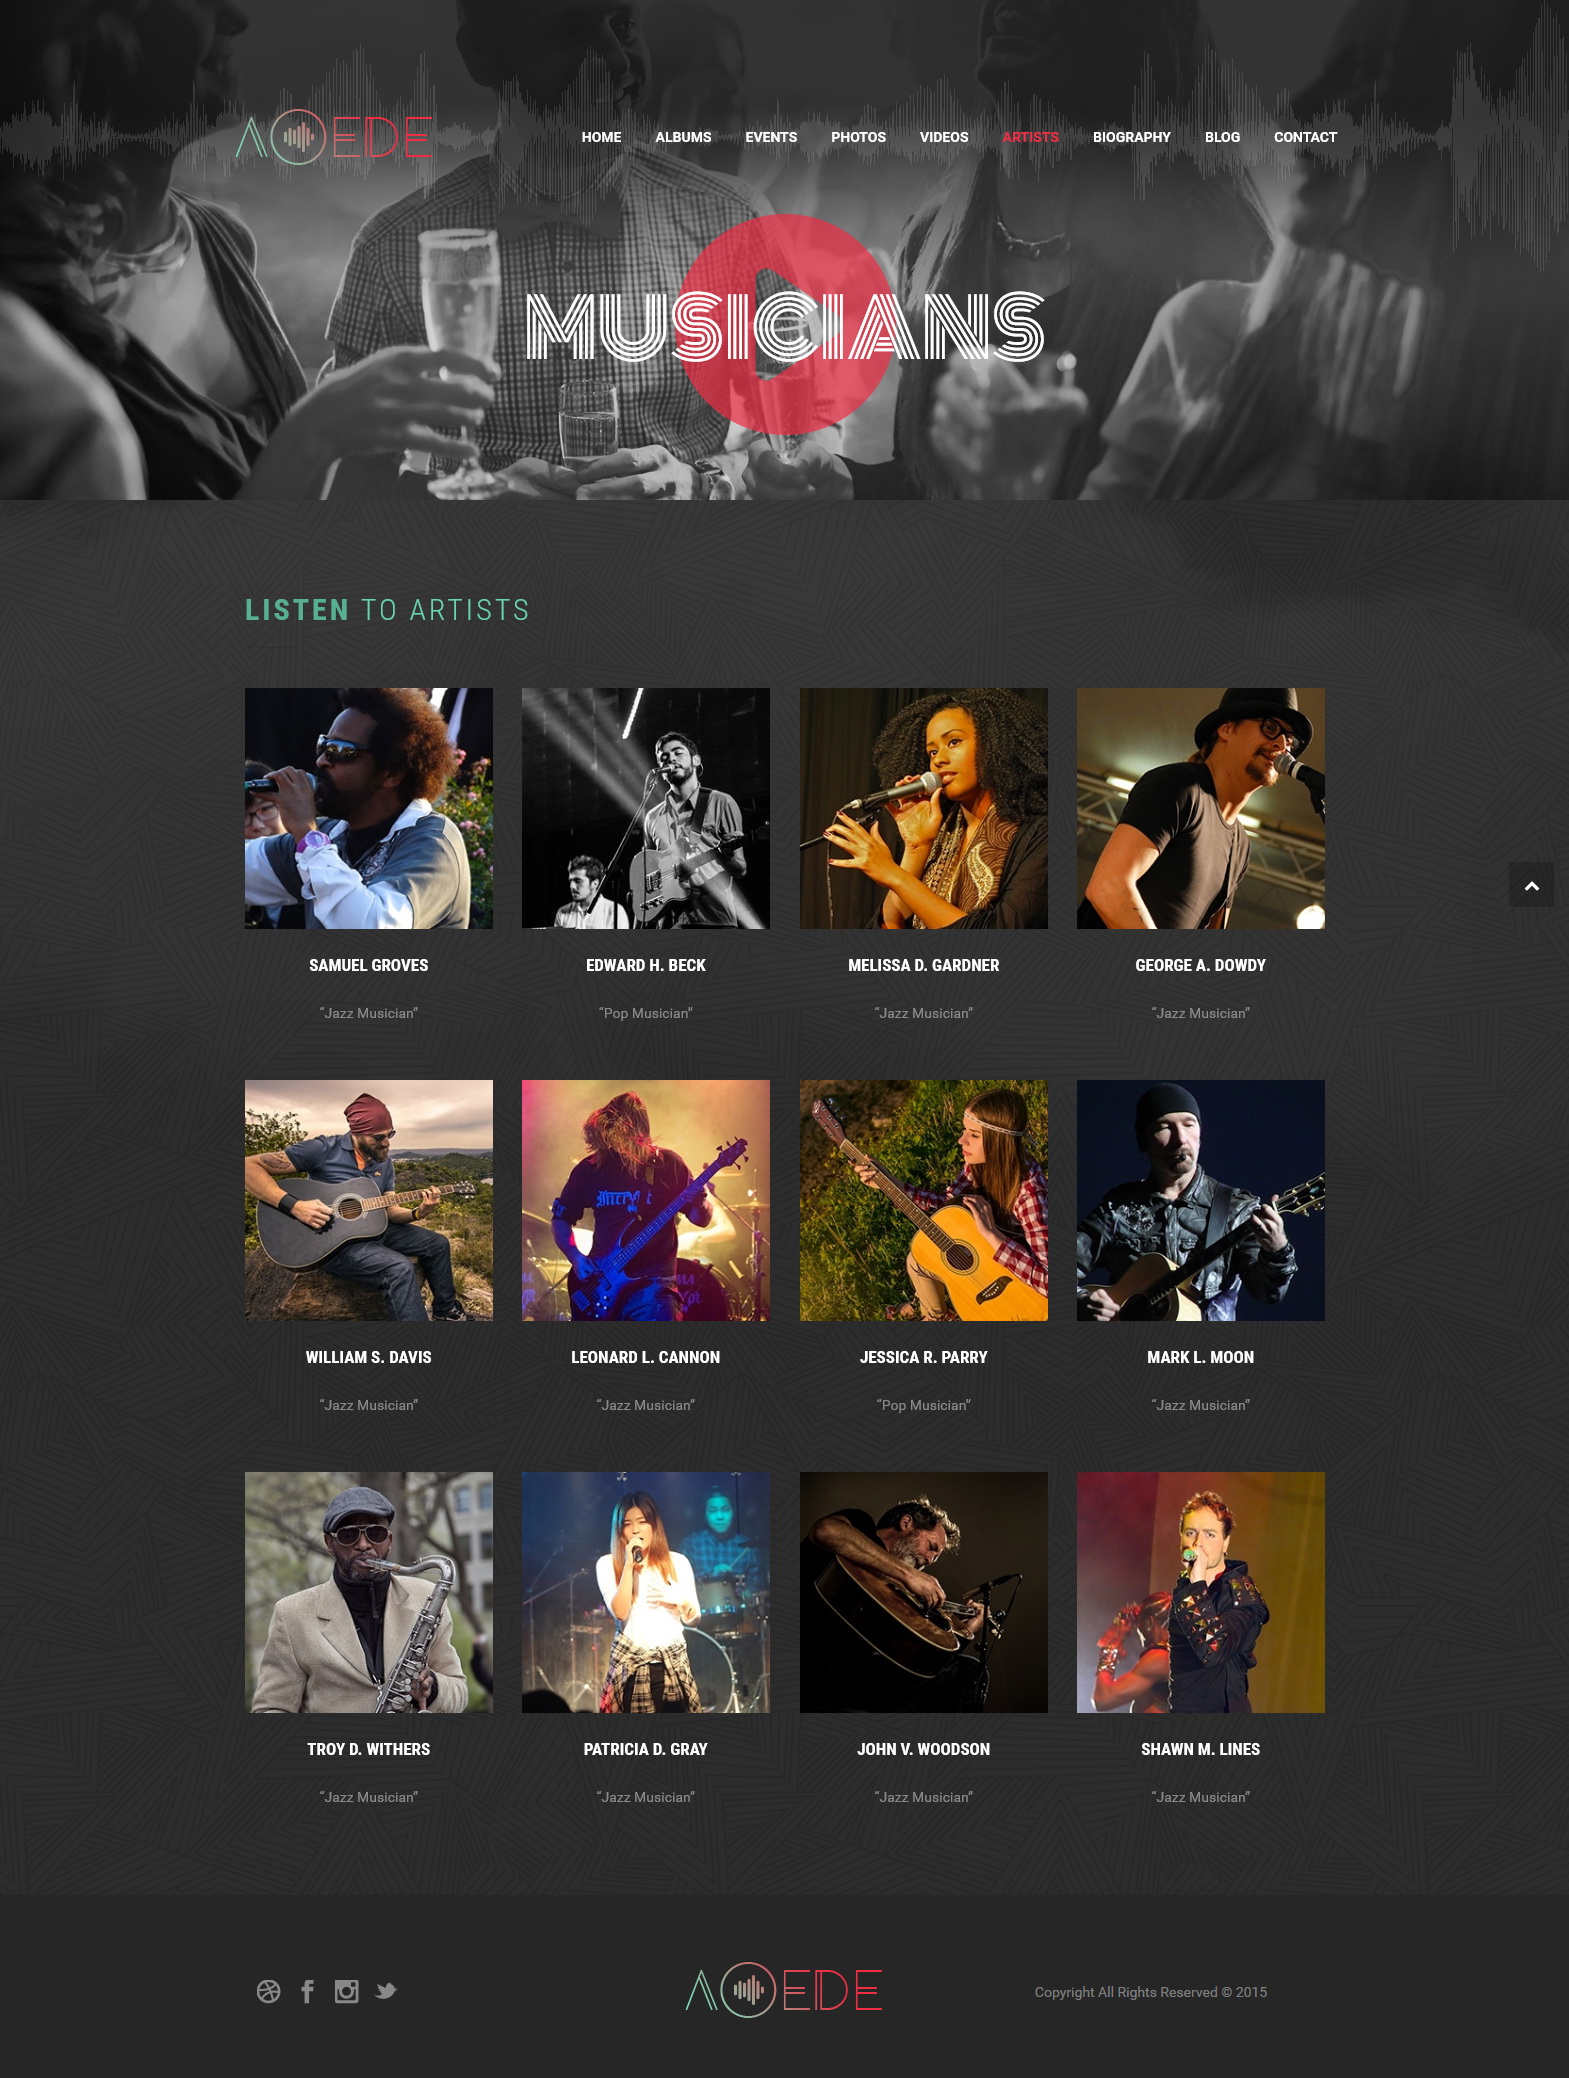The width and height of the screenshot is (1569, 2078).
Task: Click the AOEDE logo in footer
Action: (x=784, y=1990)
